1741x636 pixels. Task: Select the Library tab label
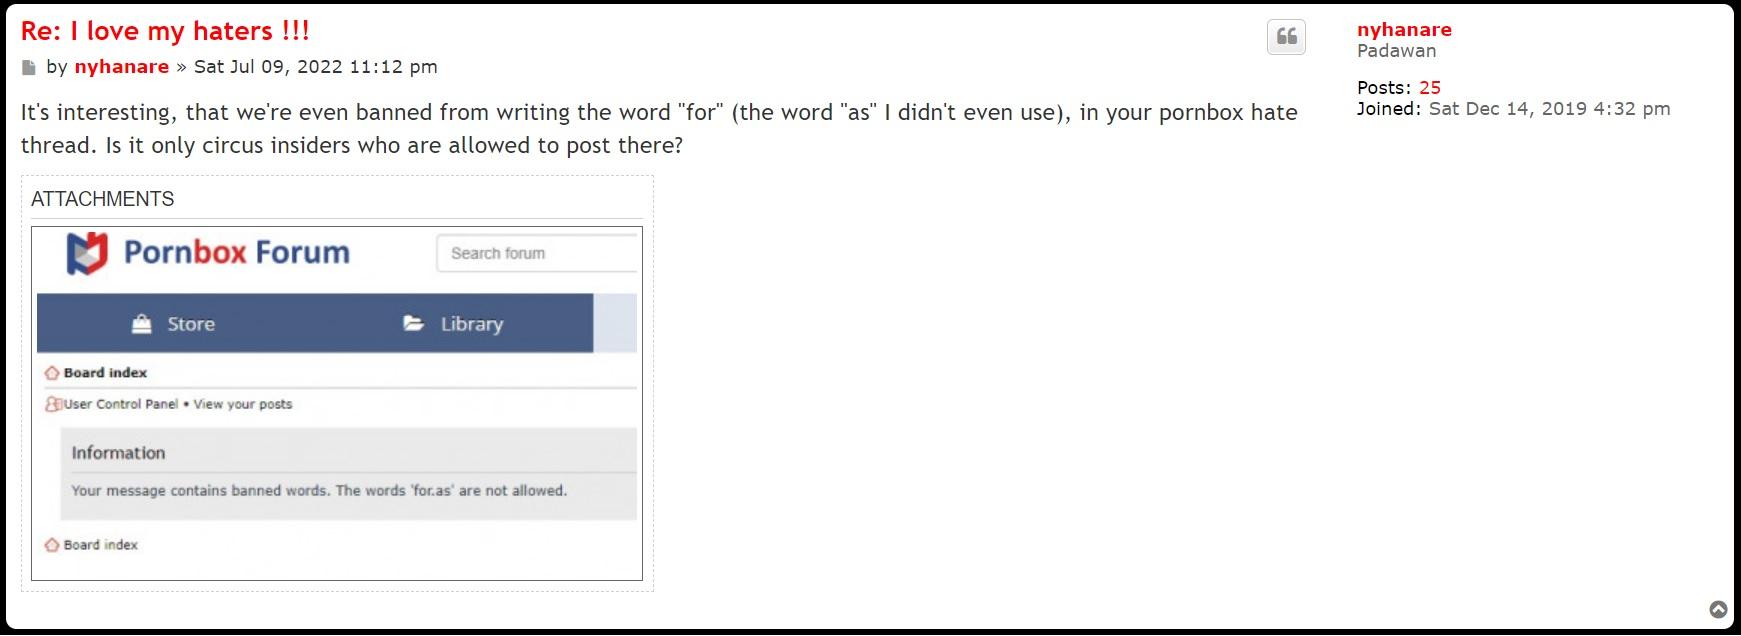click(471, 324)
